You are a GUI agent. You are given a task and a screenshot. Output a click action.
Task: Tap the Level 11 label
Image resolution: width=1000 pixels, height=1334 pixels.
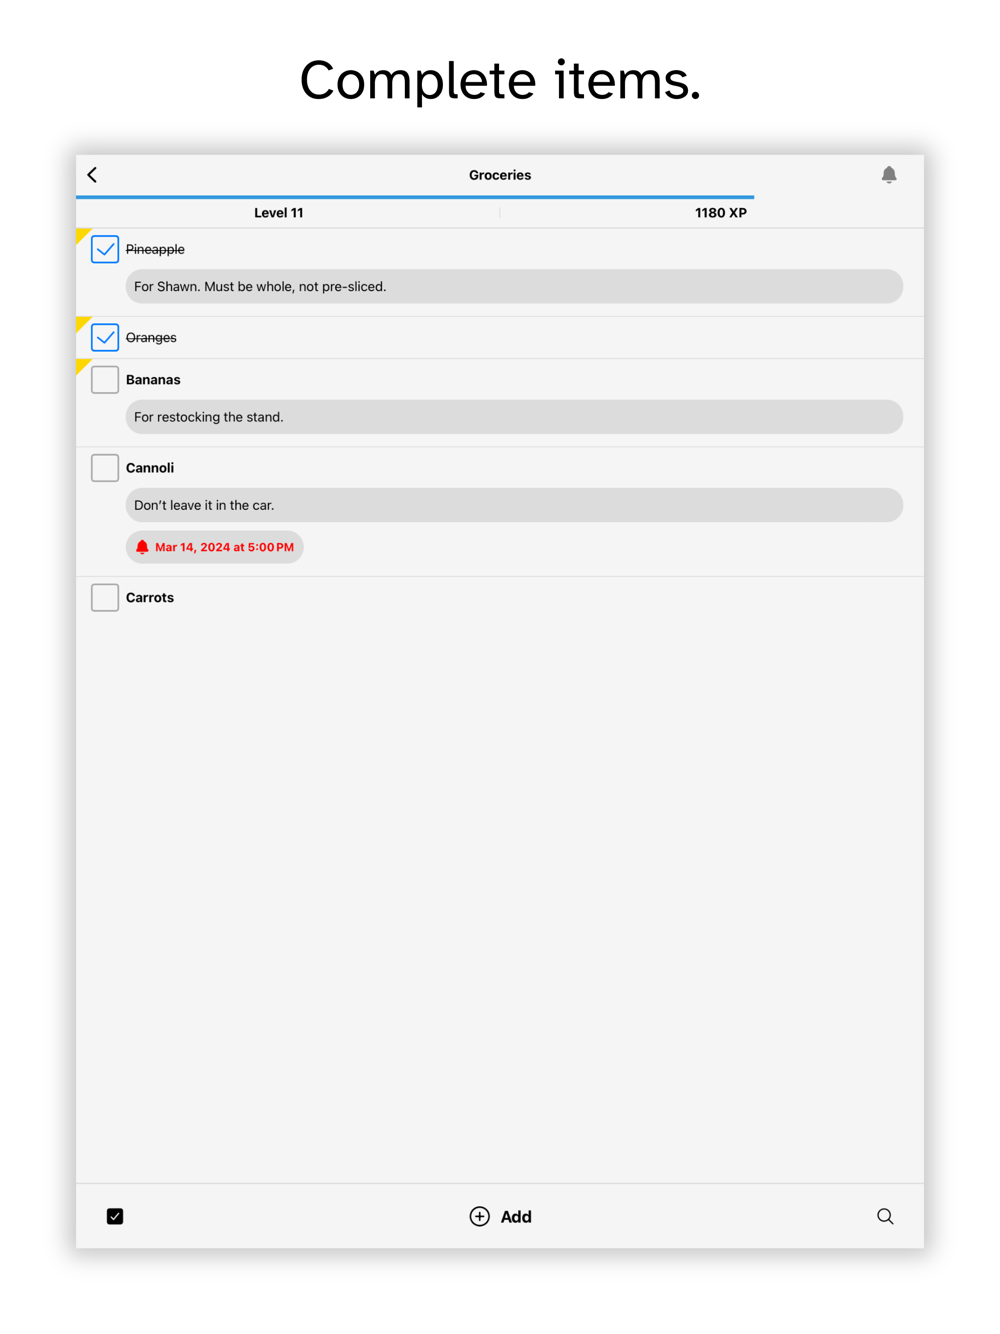click(x=278, y=213)
